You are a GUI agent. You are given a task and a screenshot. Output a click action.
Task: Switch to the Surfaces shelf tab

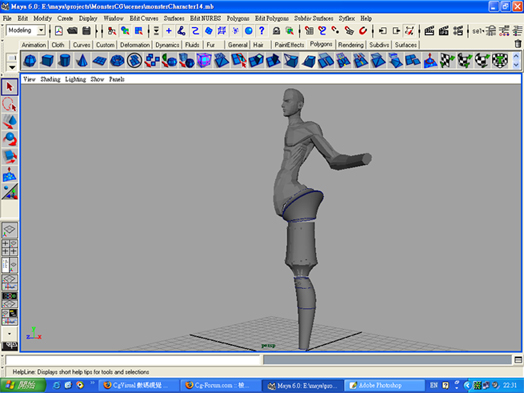[x=406, y=45]
